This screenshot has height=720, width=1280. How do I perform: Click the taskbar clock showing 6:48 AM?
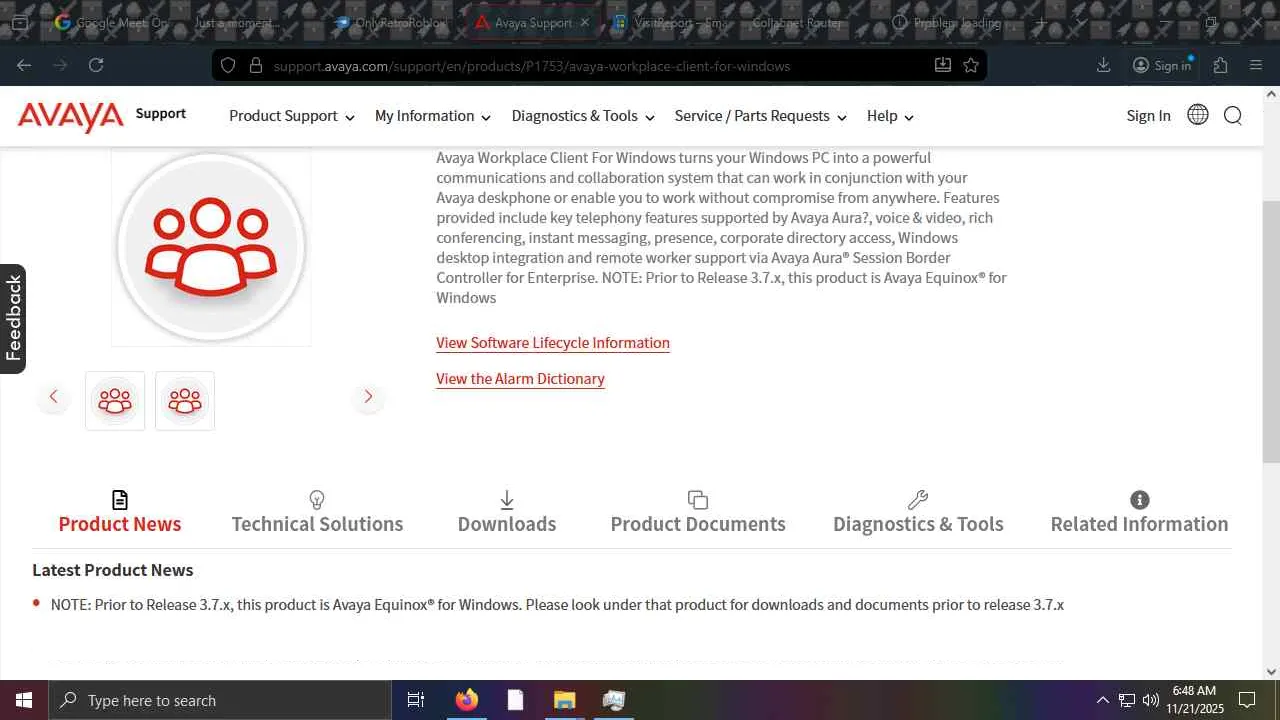pyautogui.click(x=1195, y=700)
